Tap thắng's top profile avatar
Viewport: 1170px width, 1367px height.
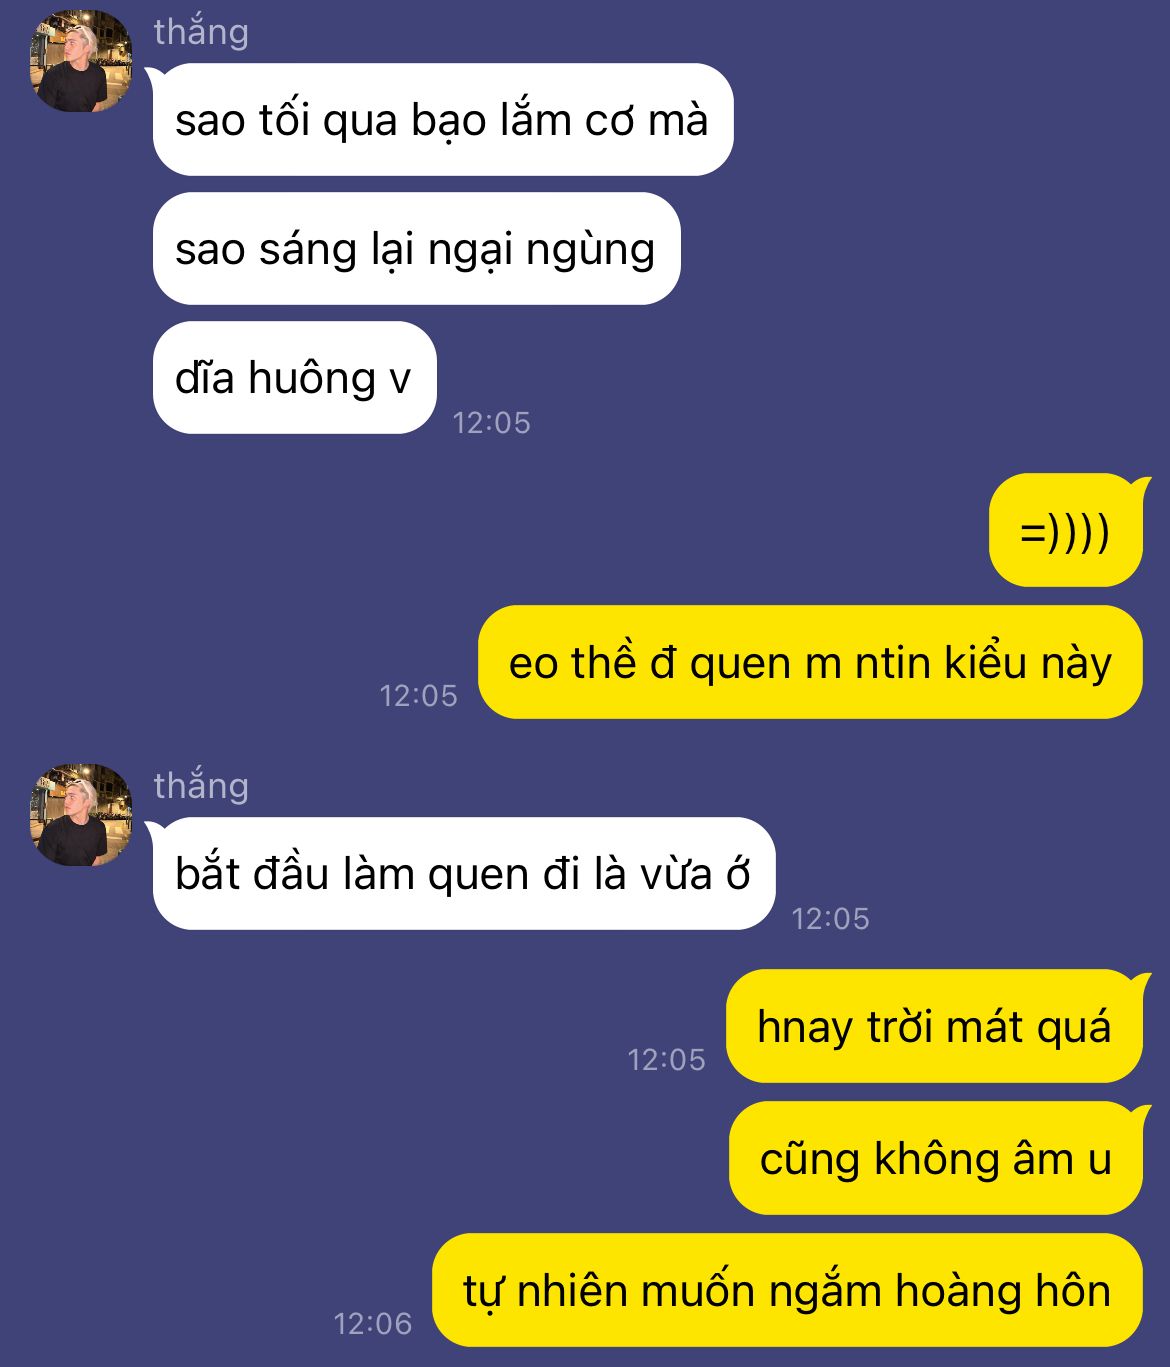pyautogui.click(x=81, y=61)
